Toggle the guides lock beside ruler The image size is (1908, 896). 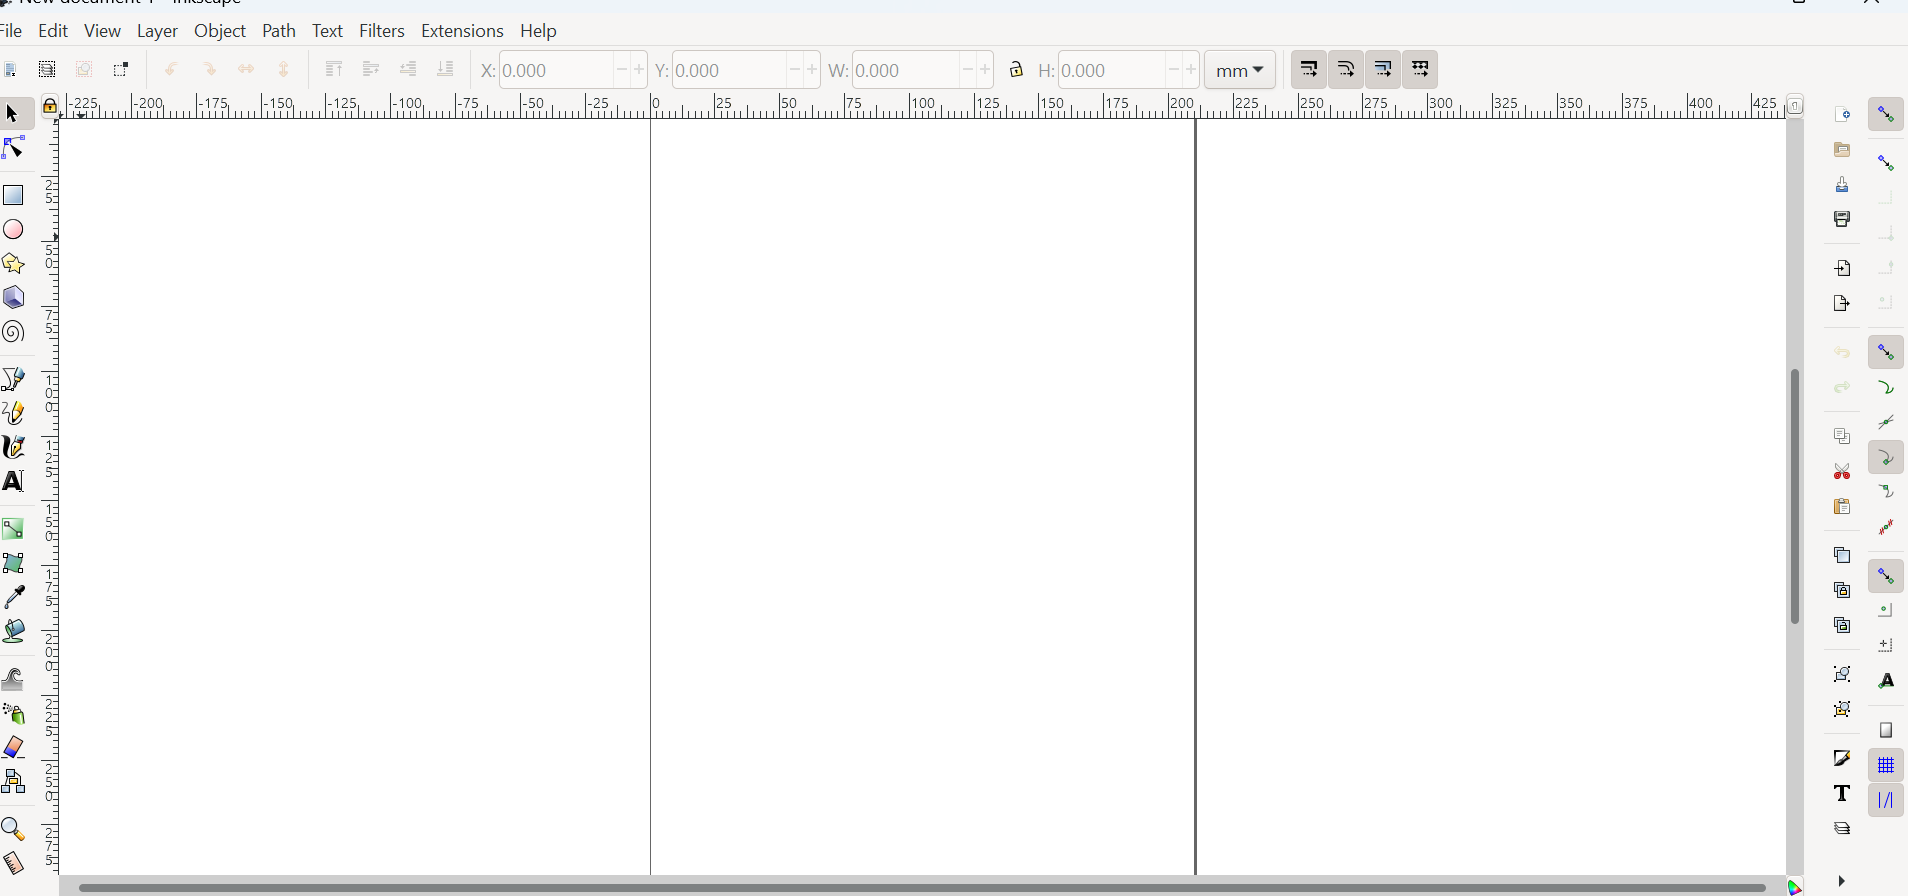[50, 106]
